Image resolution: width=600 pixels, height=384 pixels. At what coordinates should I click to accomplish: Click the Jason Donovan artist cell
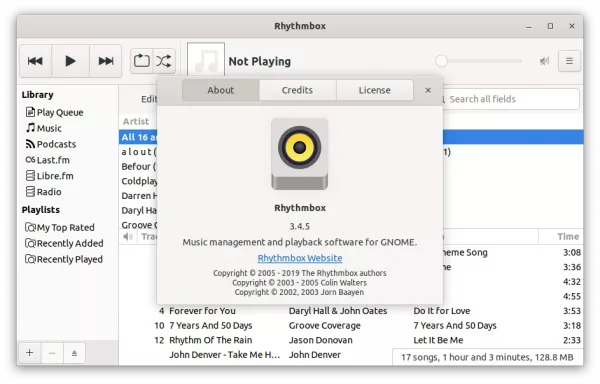321,340
